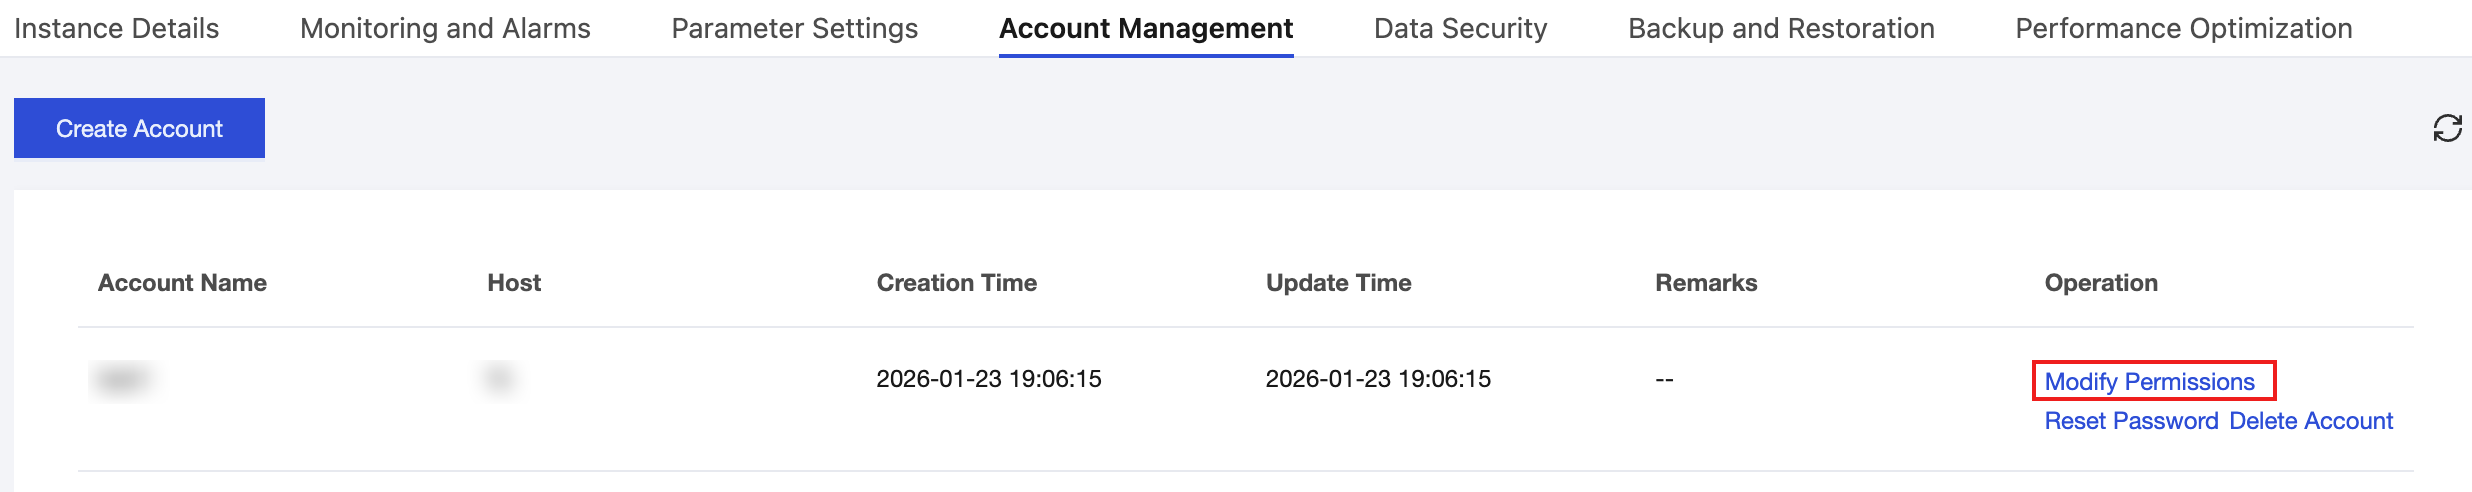This screenshot has width=2472, height=492.
Task: Click the Reset Password link
Action: point(2131,421)
